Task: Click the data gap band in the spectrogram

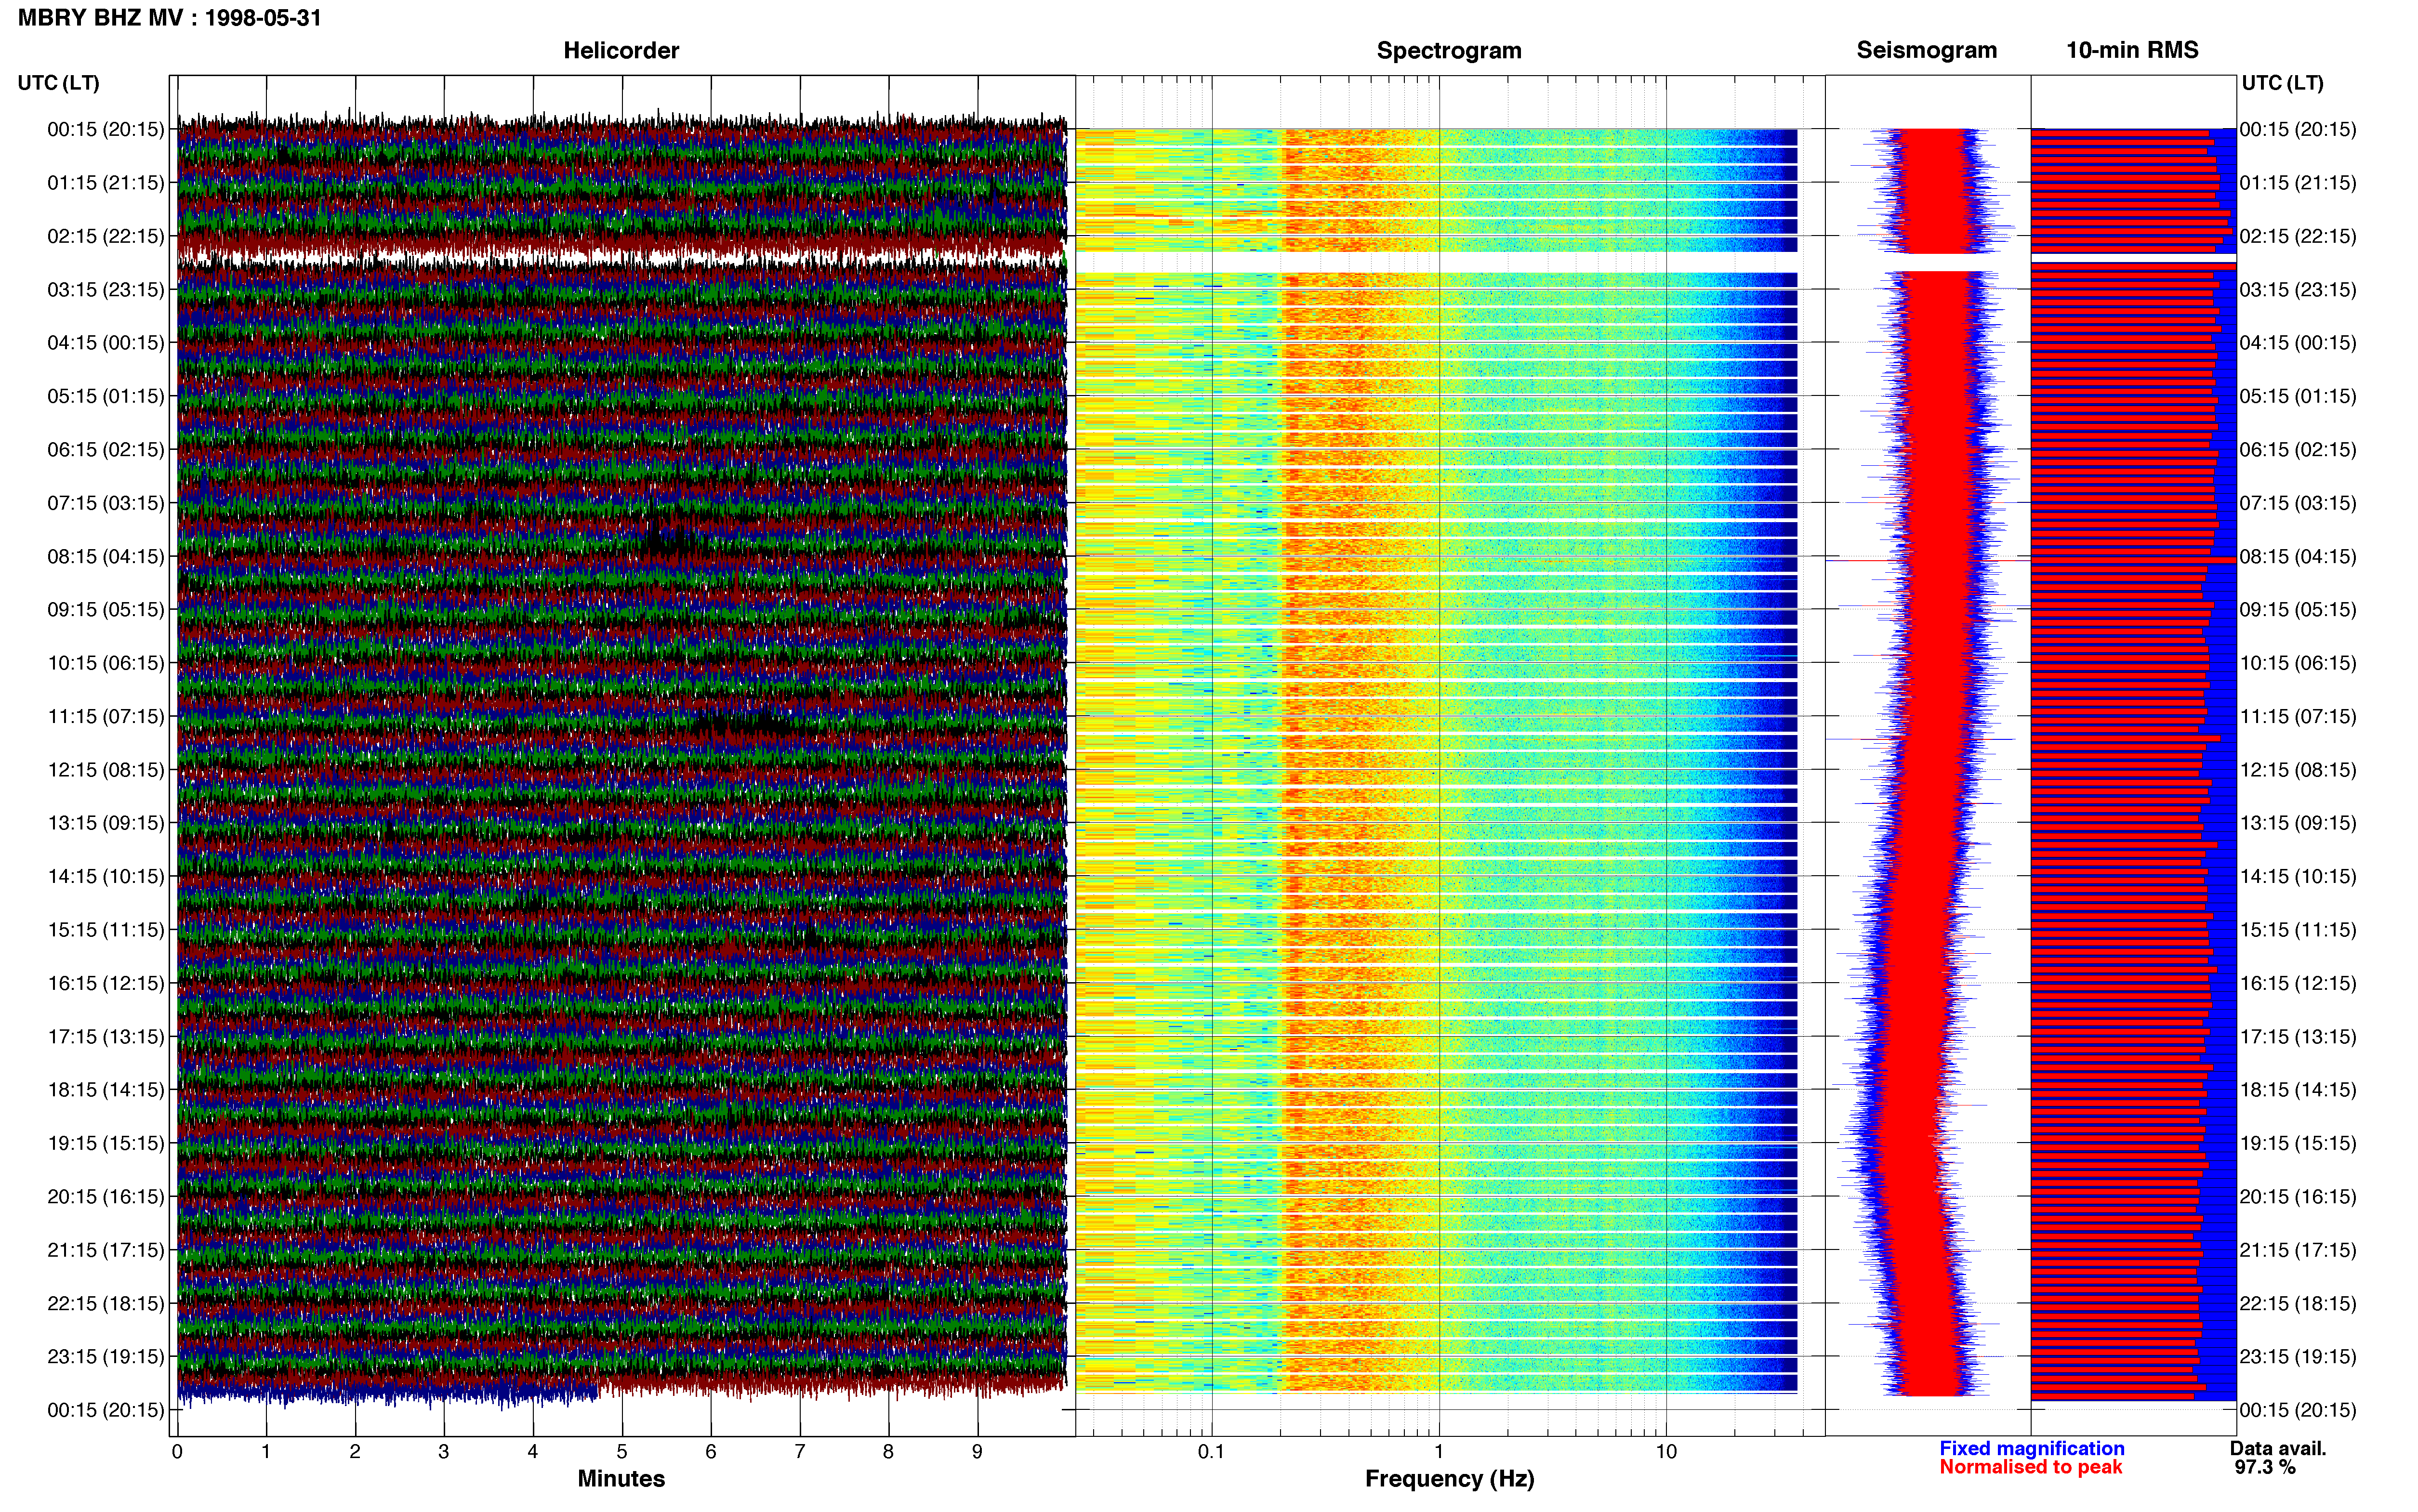Action: point(1437,262)
